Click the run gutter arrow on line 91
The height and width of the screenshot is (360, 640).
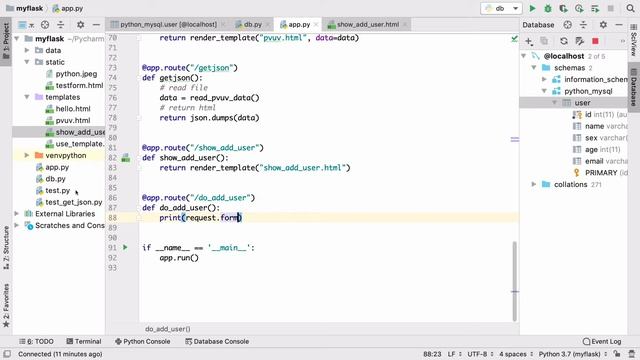(125, 247)
